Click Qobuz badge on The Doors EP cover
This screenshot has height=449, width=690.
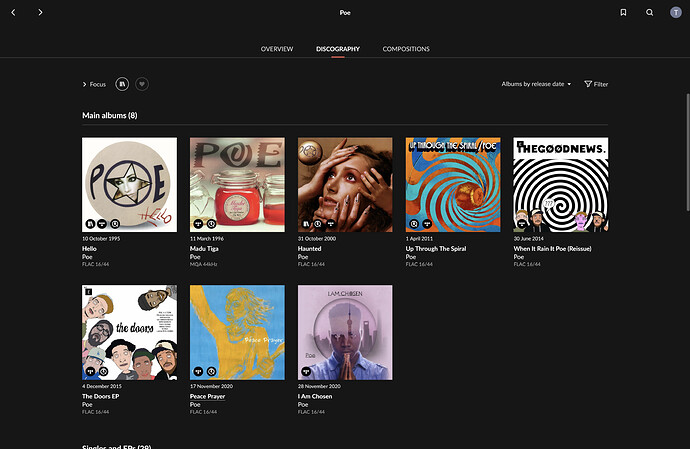click(x=103, y=372)
